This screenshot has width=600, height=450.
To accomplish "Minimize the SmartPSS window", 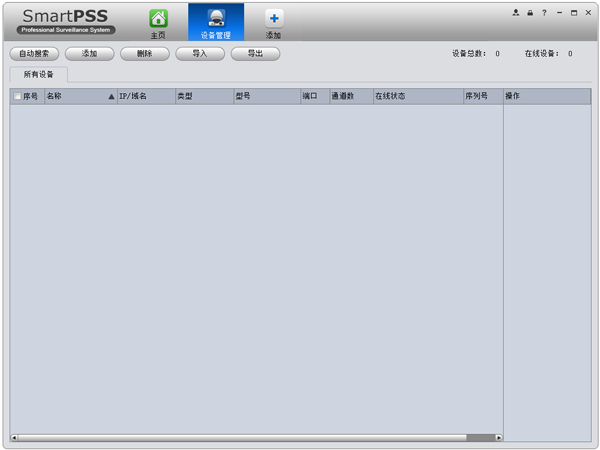I will [x=559, y=13].
